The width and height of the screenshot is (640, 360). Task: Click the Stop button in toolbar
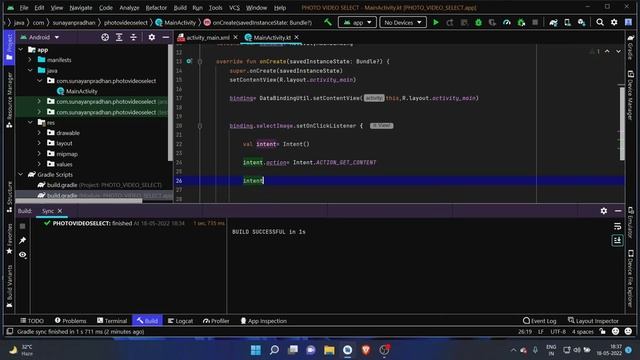[535, 22]
